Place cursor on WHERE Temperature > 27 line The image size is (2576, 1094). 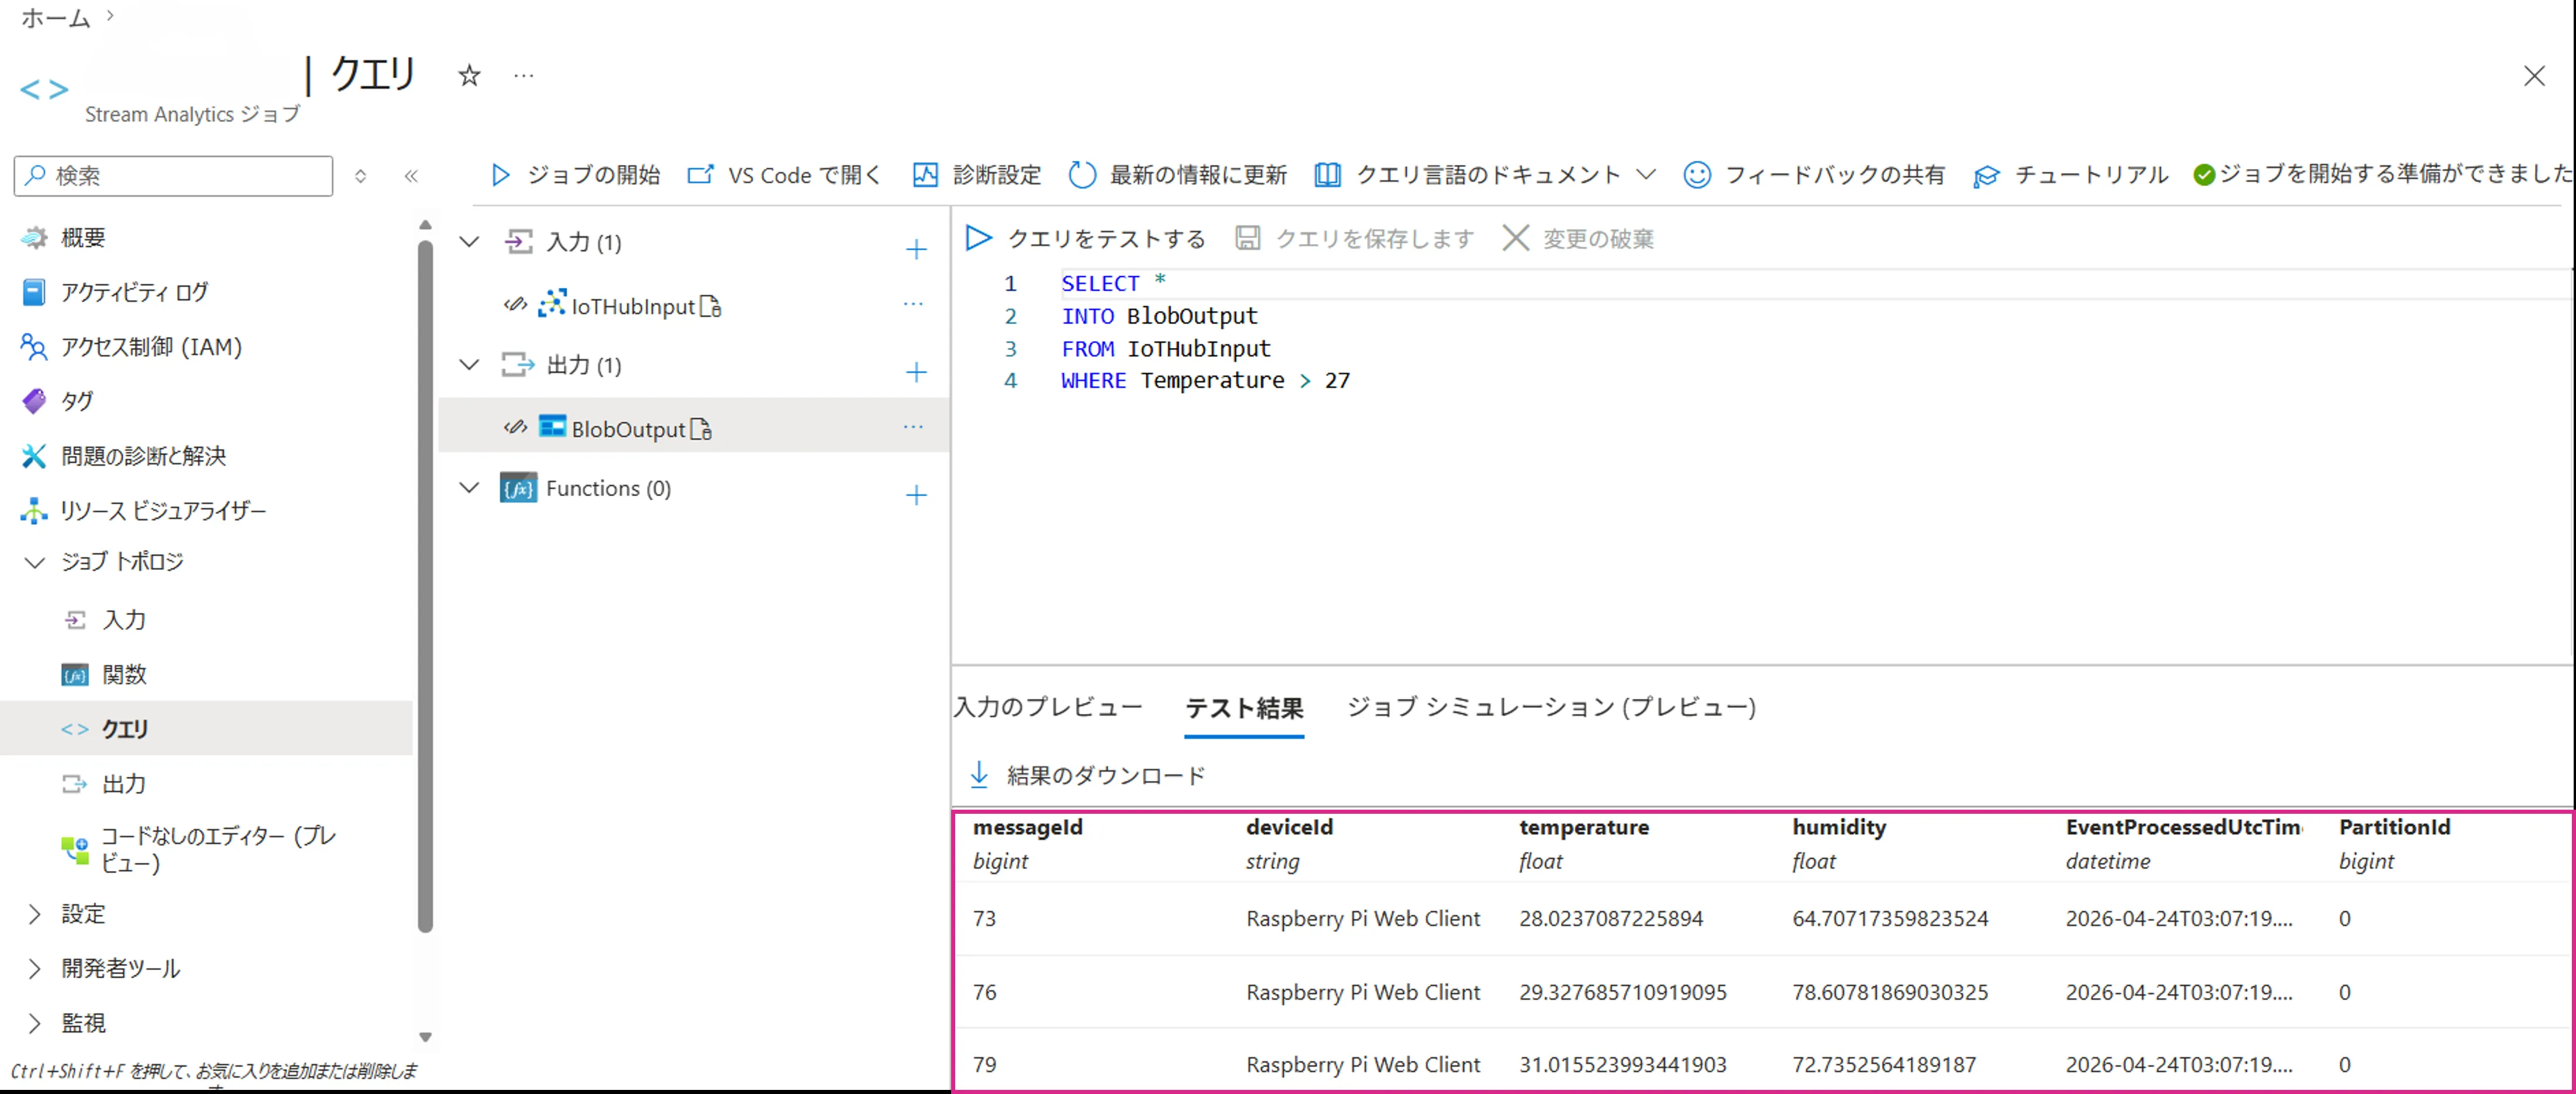click(1205, 381)
